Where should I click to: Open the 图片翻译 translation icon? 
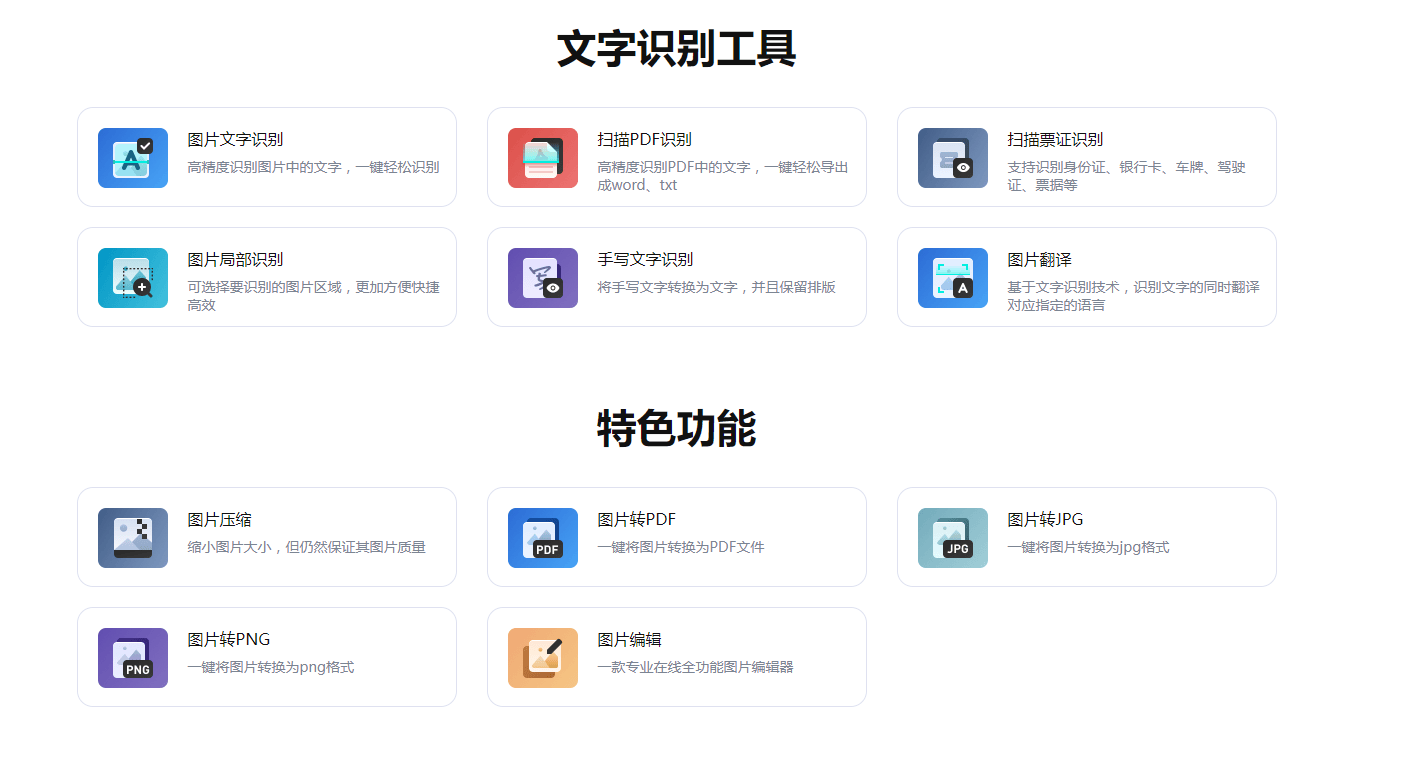[952, 277]
